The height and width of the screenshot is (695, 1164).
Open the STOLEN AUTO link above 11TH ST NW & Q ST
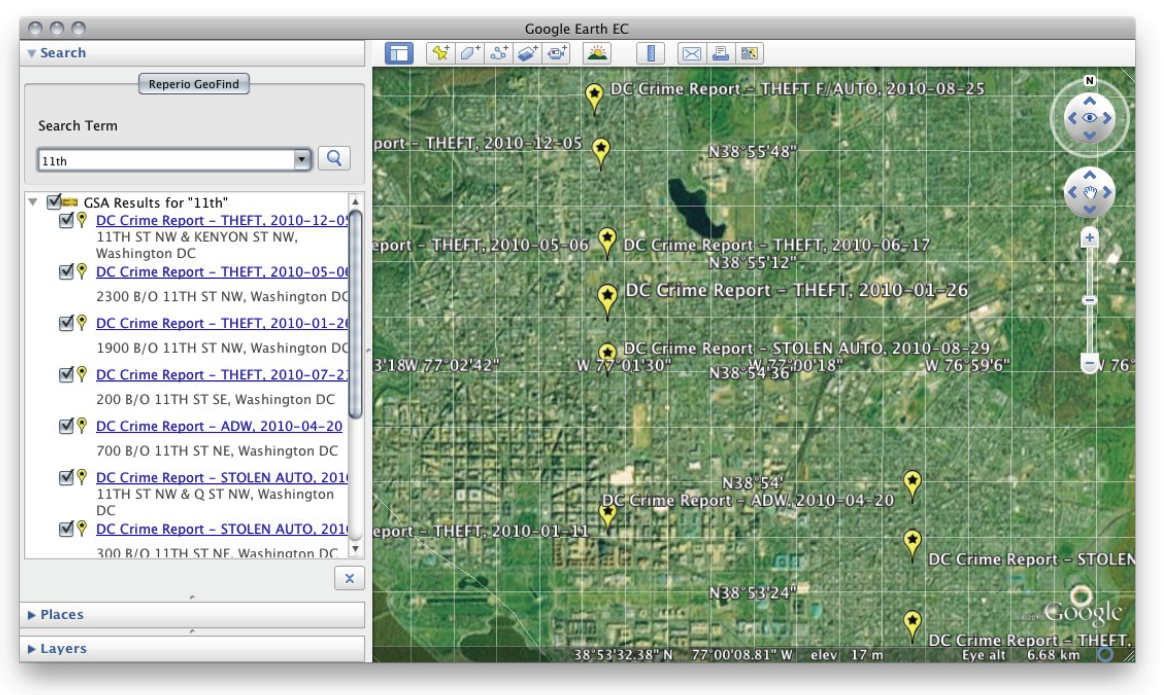tap(222, 477)
